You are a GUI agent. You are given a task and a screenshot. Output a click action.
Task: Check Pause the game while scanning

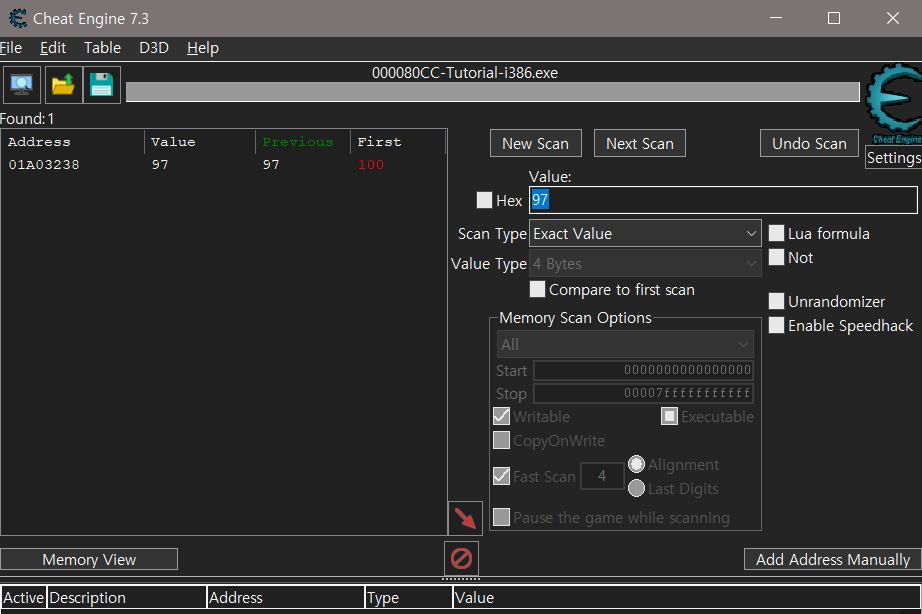(501, 518)
